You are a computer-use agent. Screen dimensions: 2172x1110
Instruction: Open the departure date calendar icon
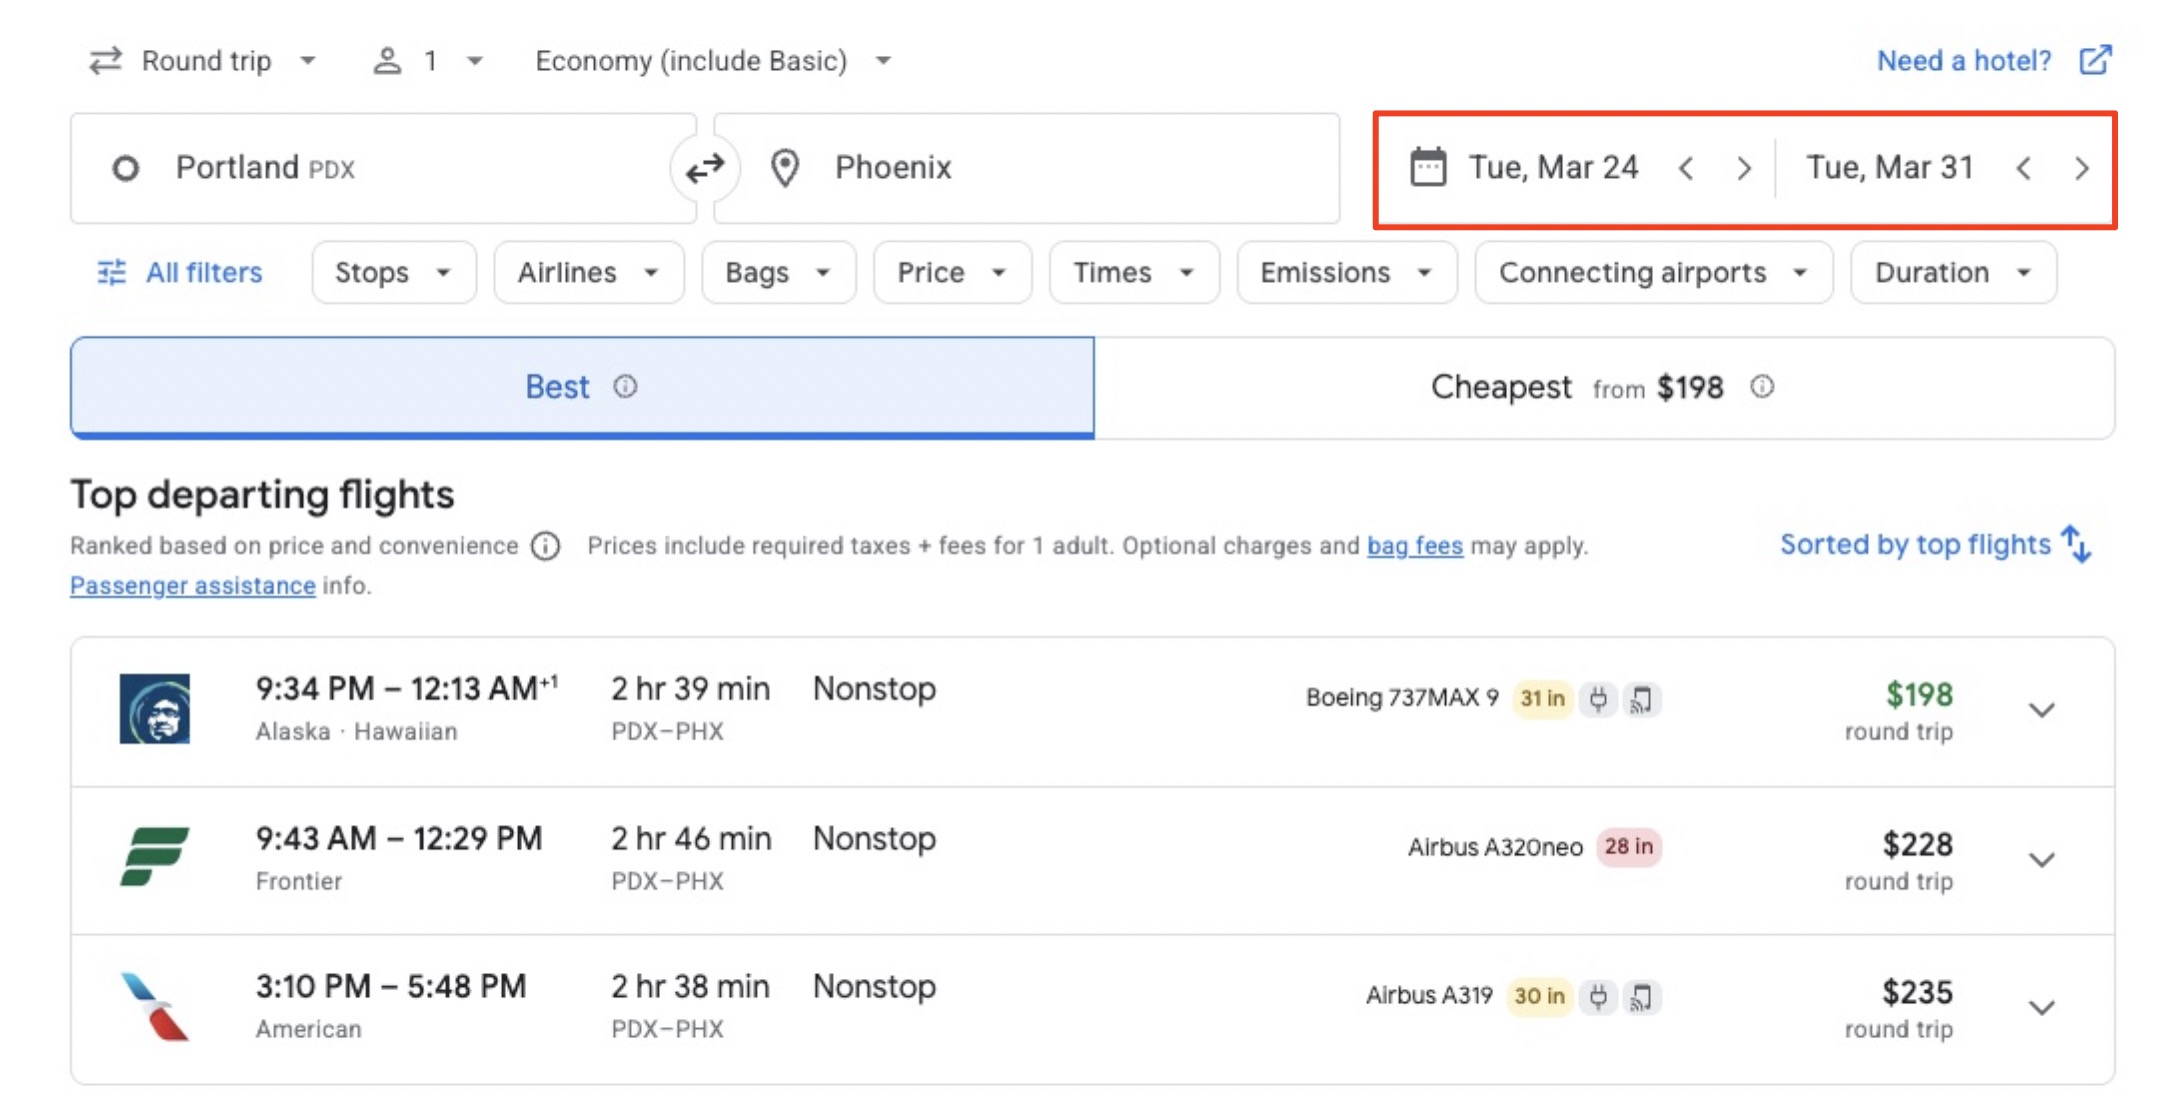[1429, 167]
